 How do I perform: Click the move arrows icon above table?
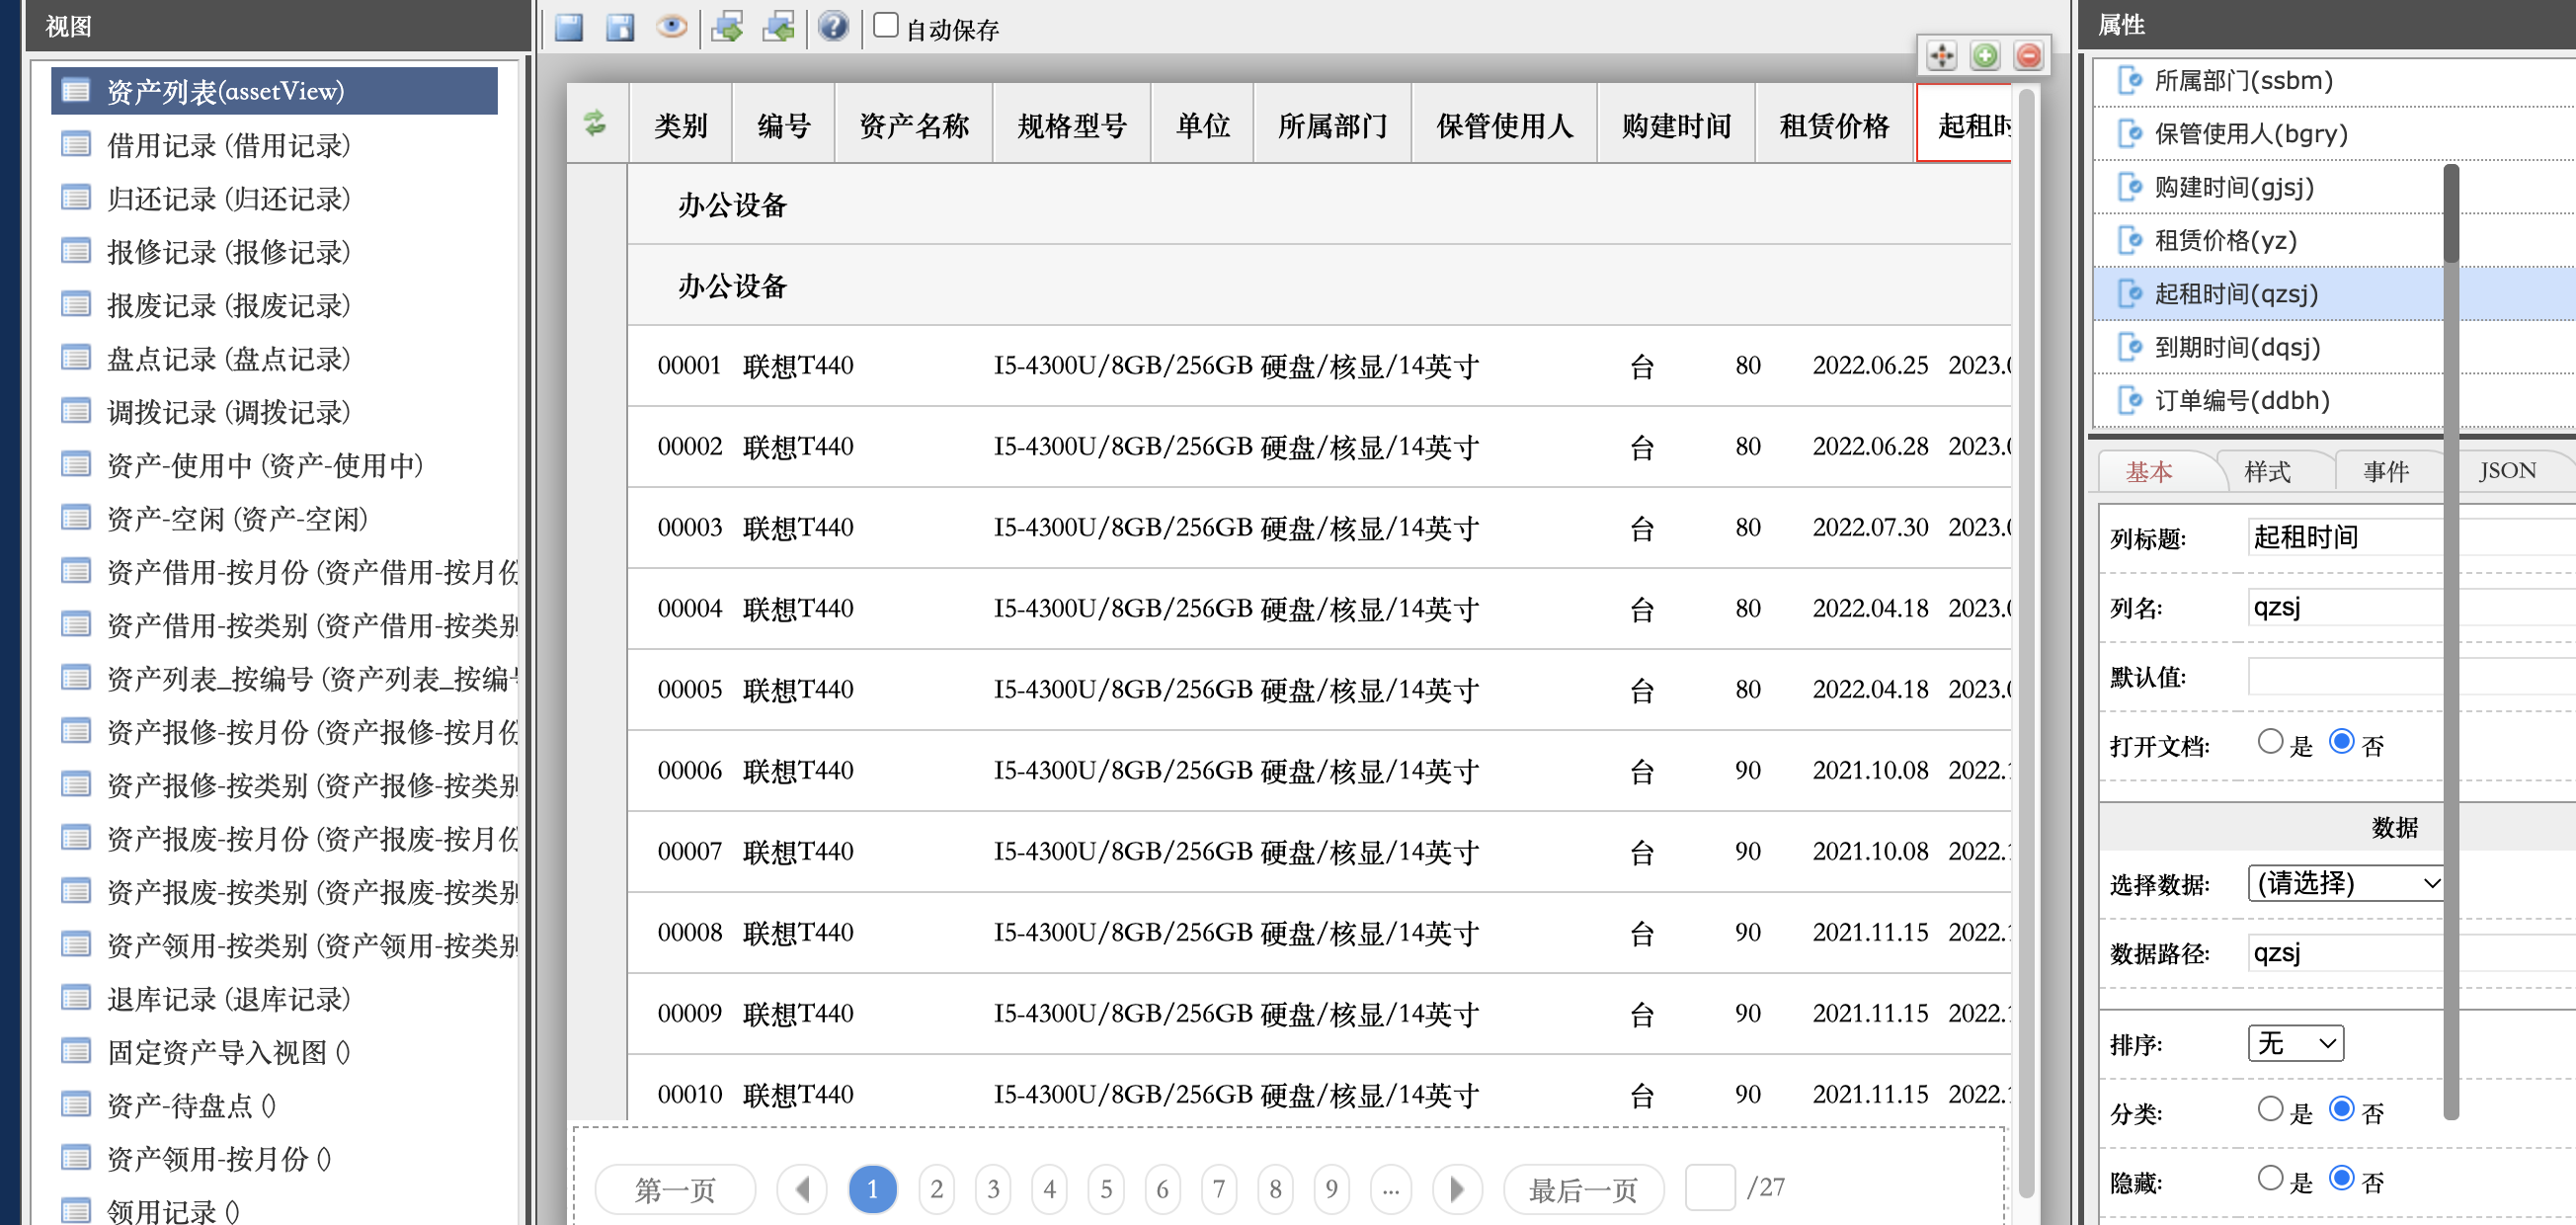click(x=1941, y=55)
